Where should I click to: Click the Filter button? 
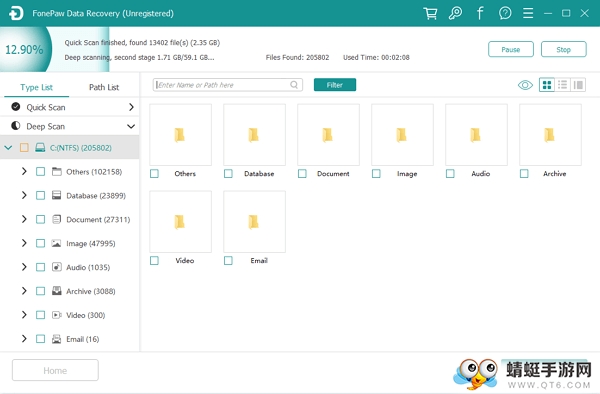tap(335, 85)
